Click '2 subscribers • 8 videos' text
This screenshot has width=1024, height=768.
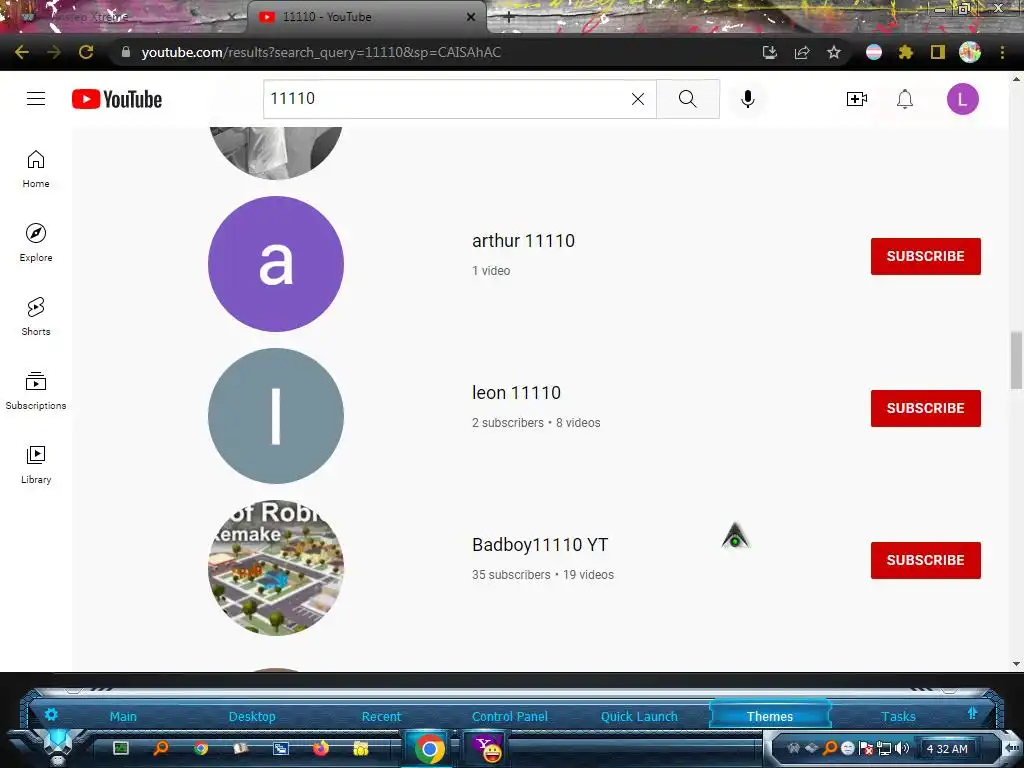pos(536,423)
